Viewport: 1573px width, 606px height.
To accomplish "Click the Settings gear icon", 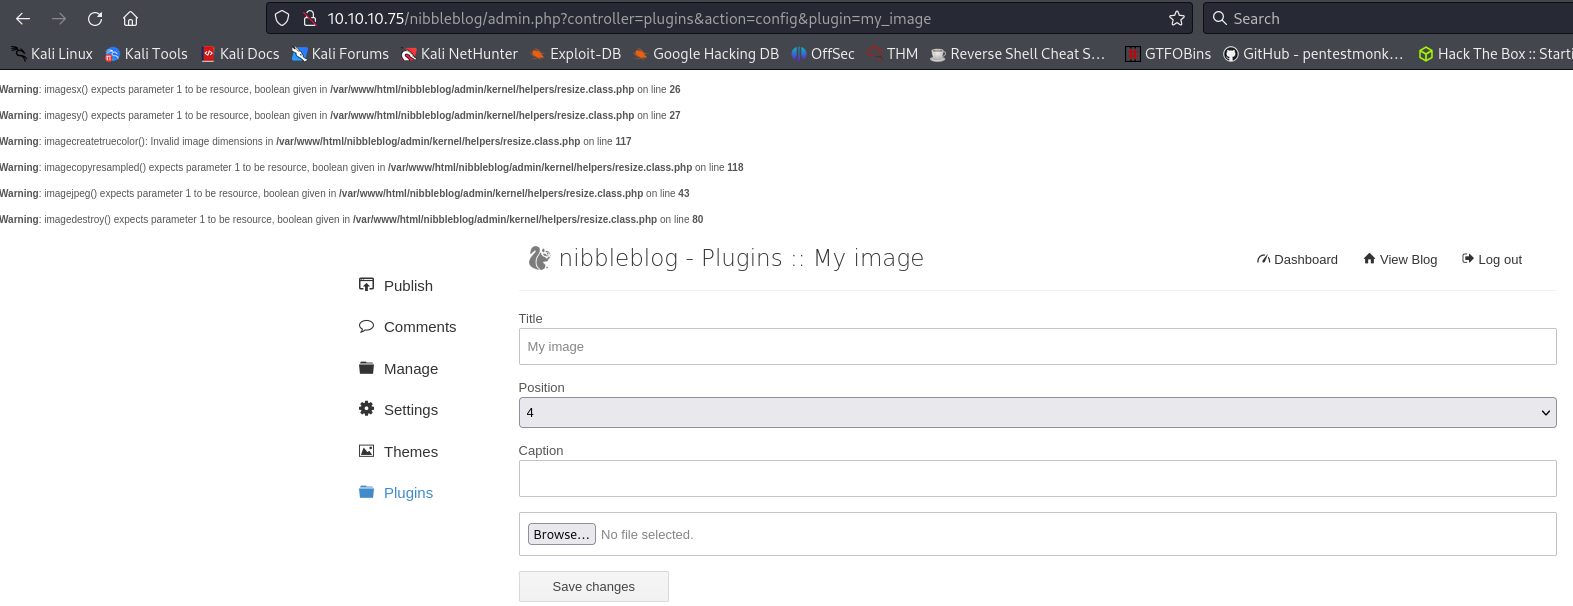I will pyautogui.click(x=366, y=409).
